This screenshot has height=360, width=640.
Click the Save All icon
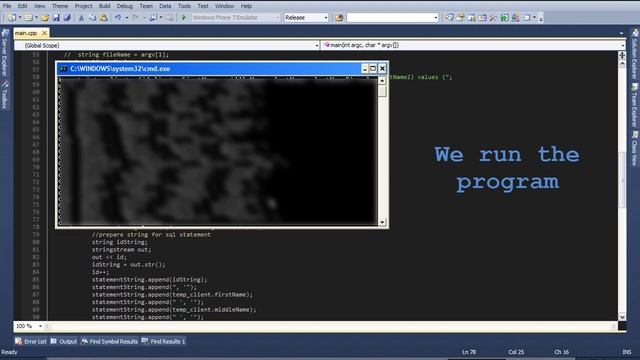tap(67, 18)
